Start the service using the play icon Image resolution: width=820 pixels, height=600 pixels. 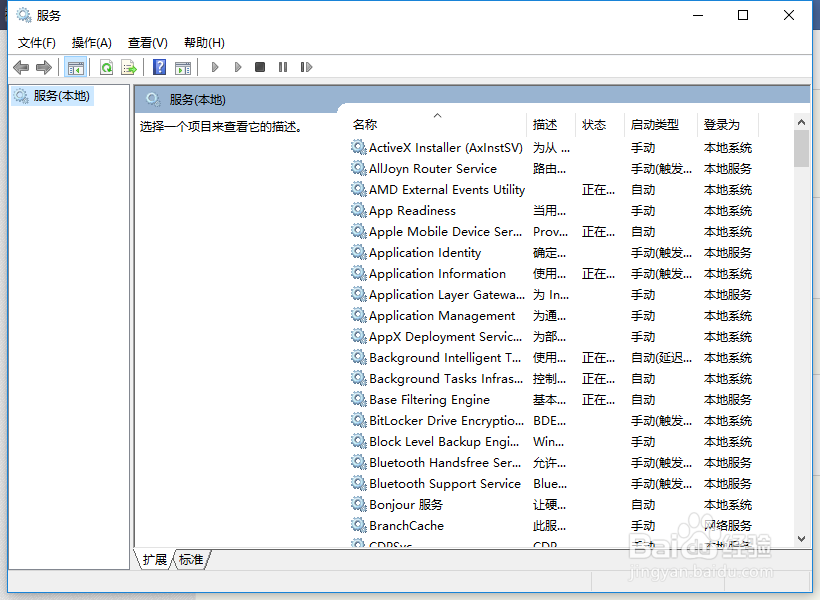tap(214, 67)
